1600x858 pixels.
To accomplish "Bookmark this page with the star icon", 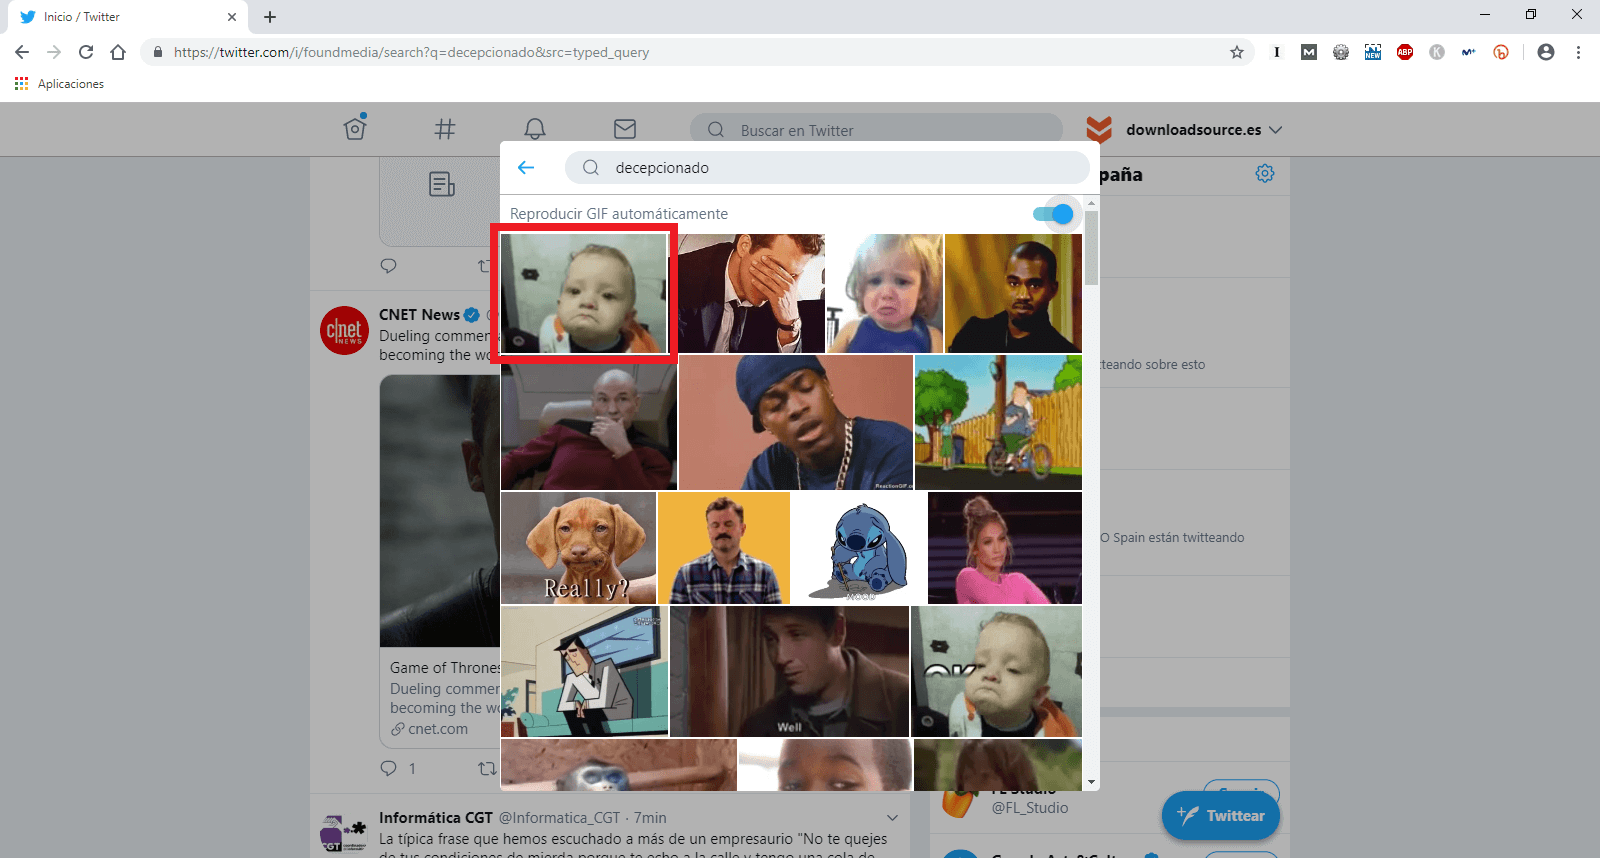I will pyautogui.click(x=1237, y=52).
